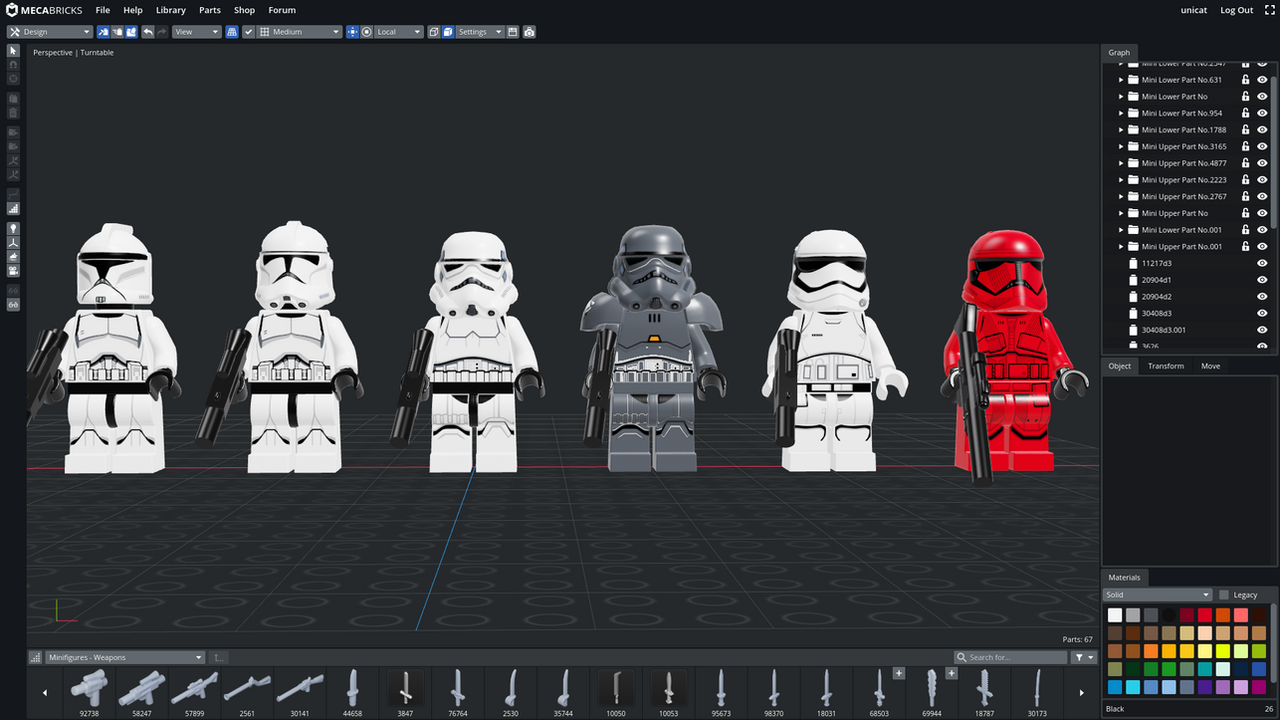Click the unicat username link

click(1194, 10)
